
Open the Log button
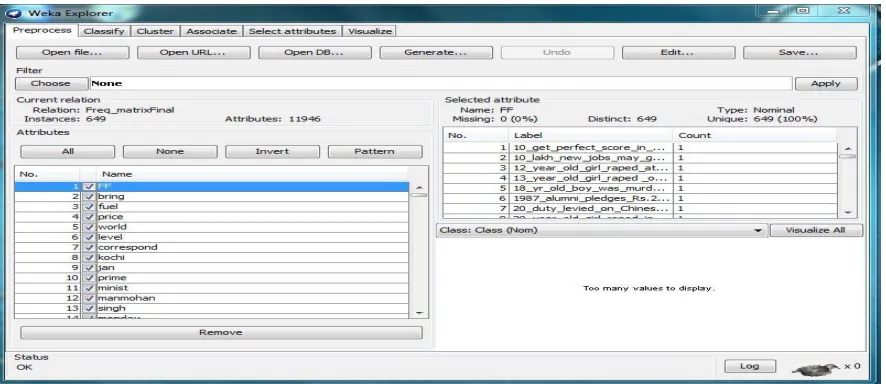[x=749, y=366]
